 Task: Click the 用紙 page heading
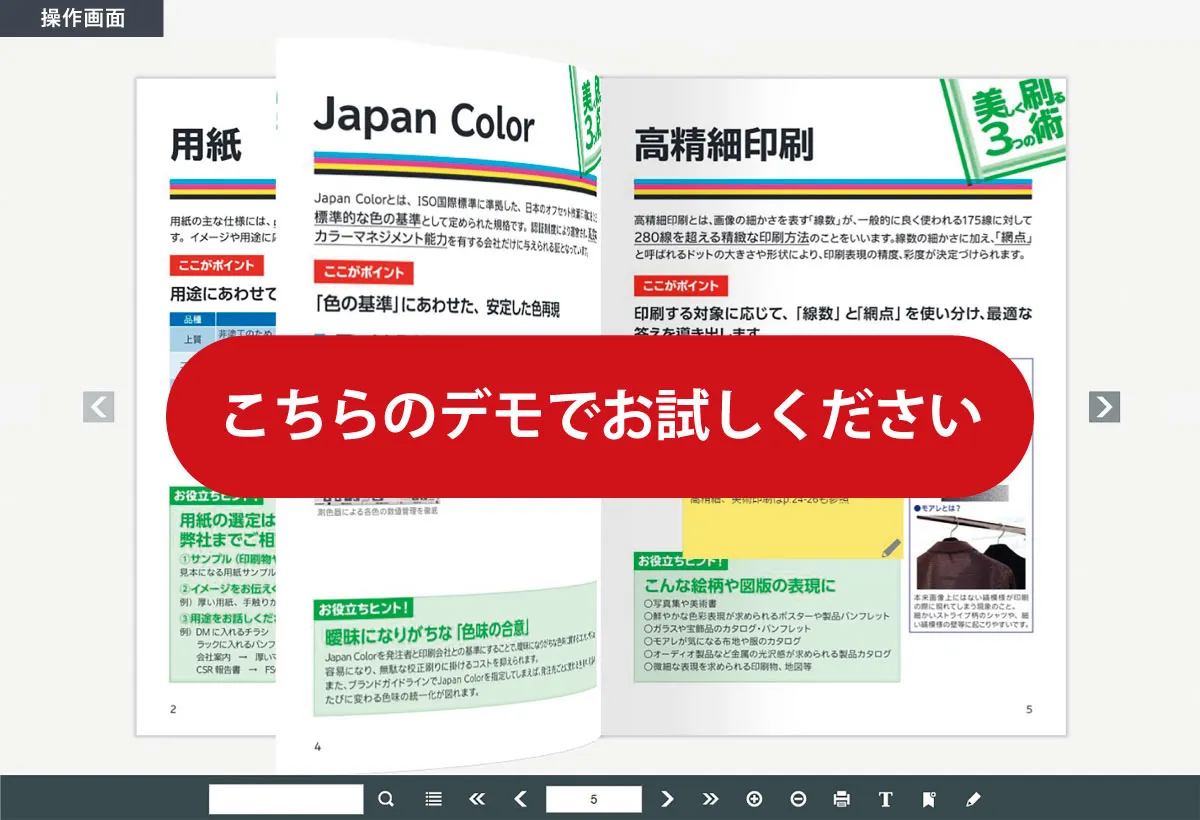click(206, 145)
